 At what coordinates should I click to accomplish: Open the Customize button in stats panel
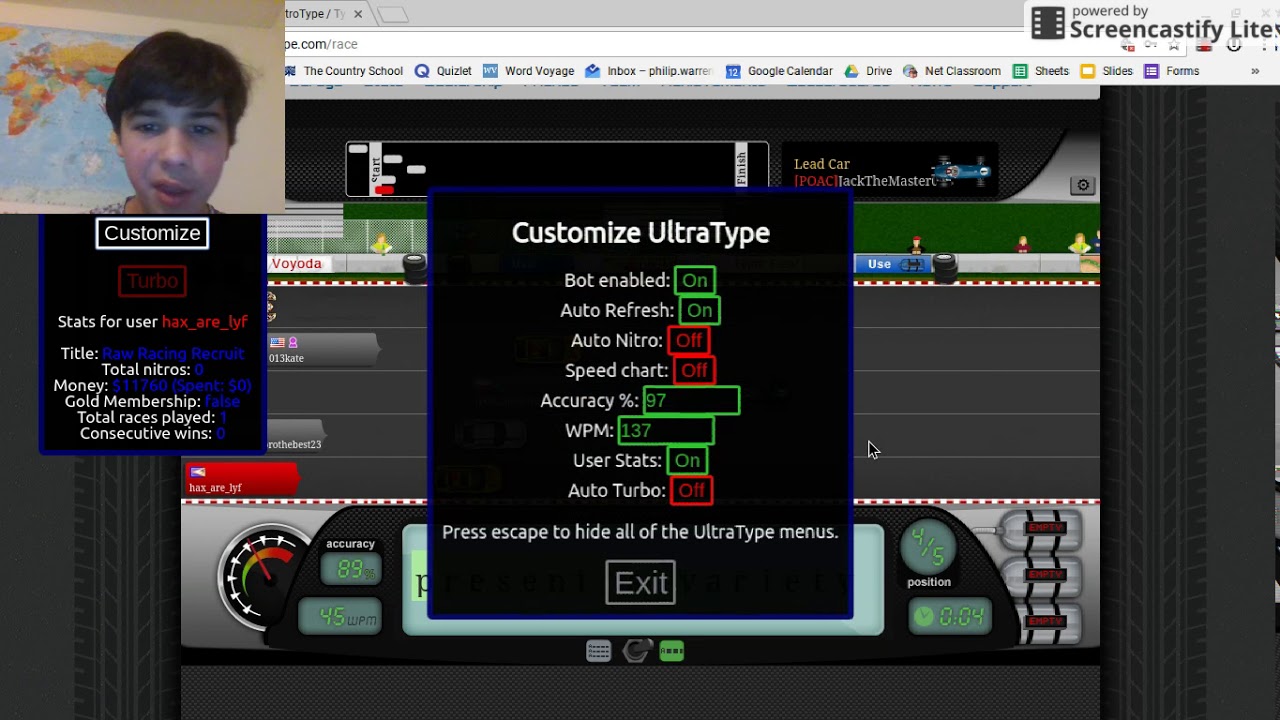click(x=152, y=233)
